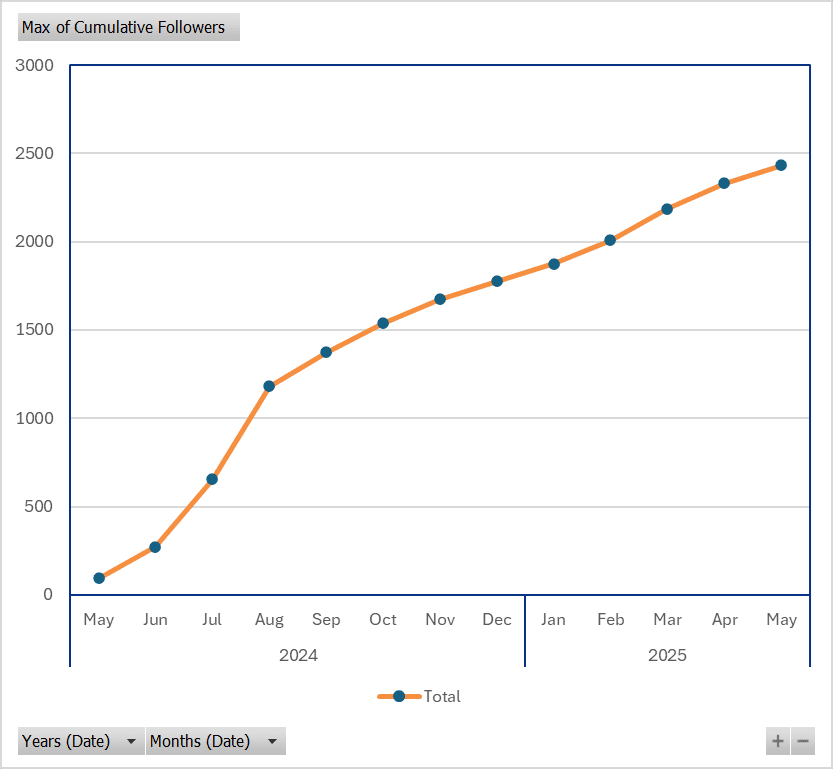Click the Max of Cumulative Followers field button

click(x=128, y=27)
